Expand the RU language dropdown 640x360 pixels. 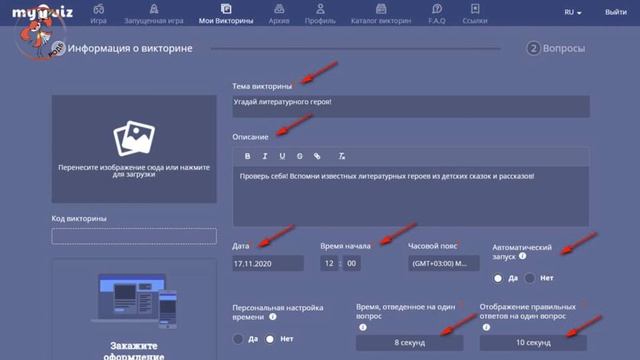point(573,12)
